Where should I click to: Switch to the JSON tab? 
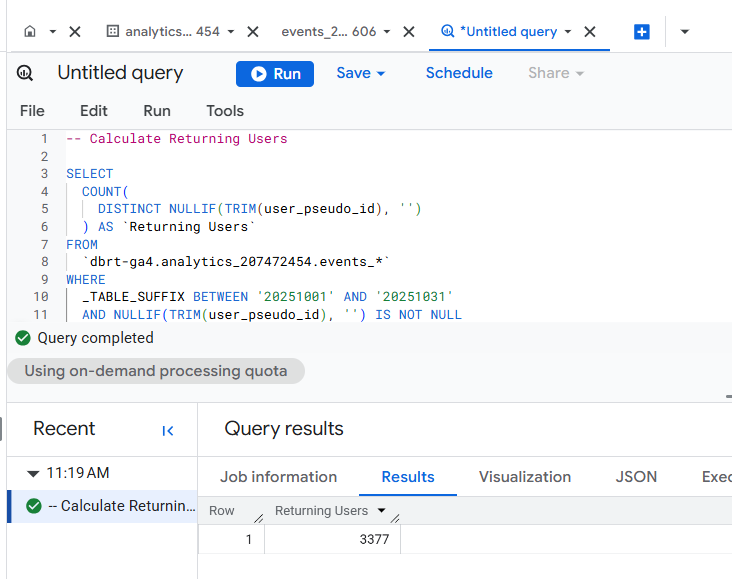[x=636, y=477]
